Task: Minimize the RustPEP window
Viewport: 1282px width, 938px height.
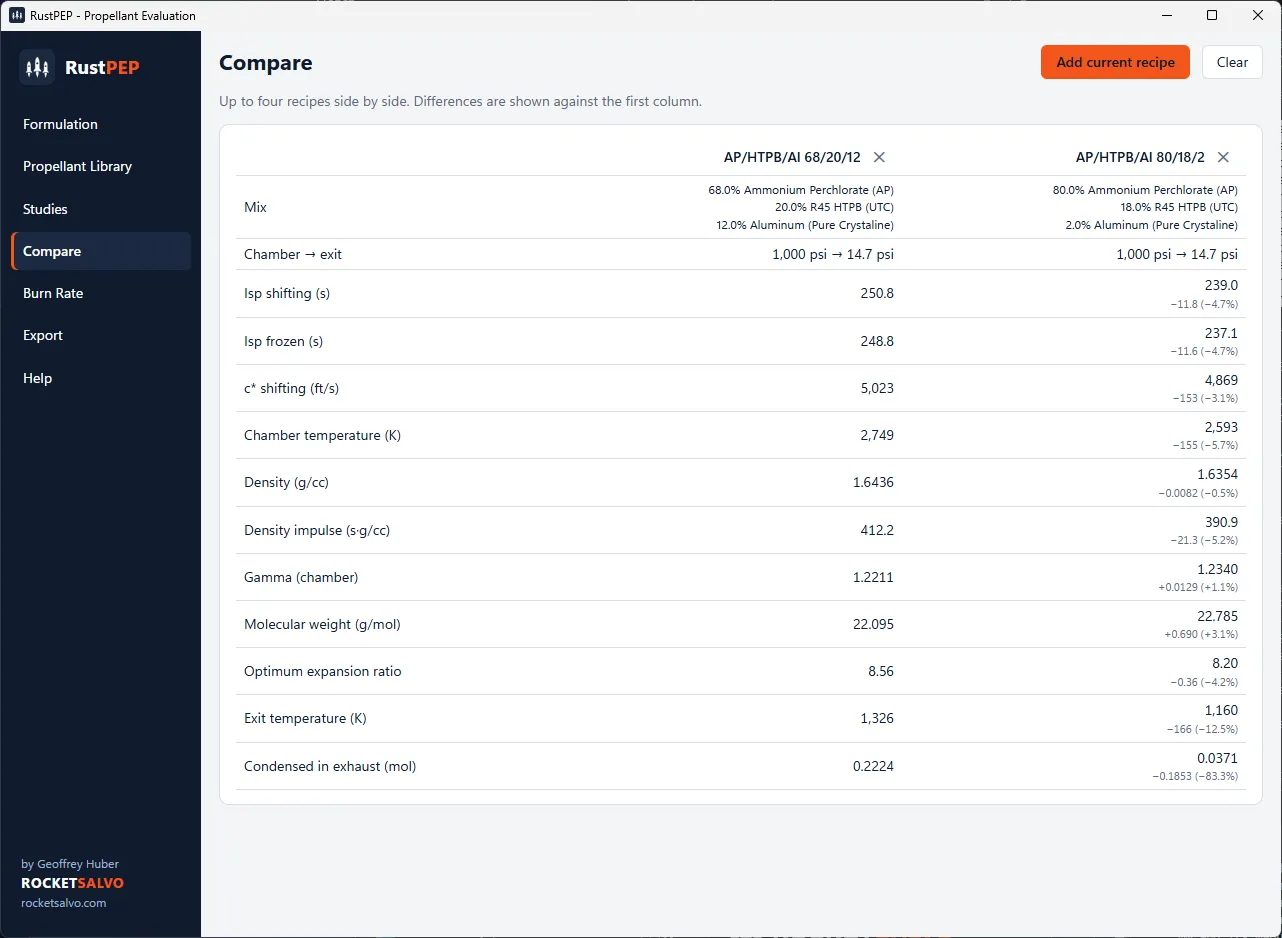Action: 1165,16
